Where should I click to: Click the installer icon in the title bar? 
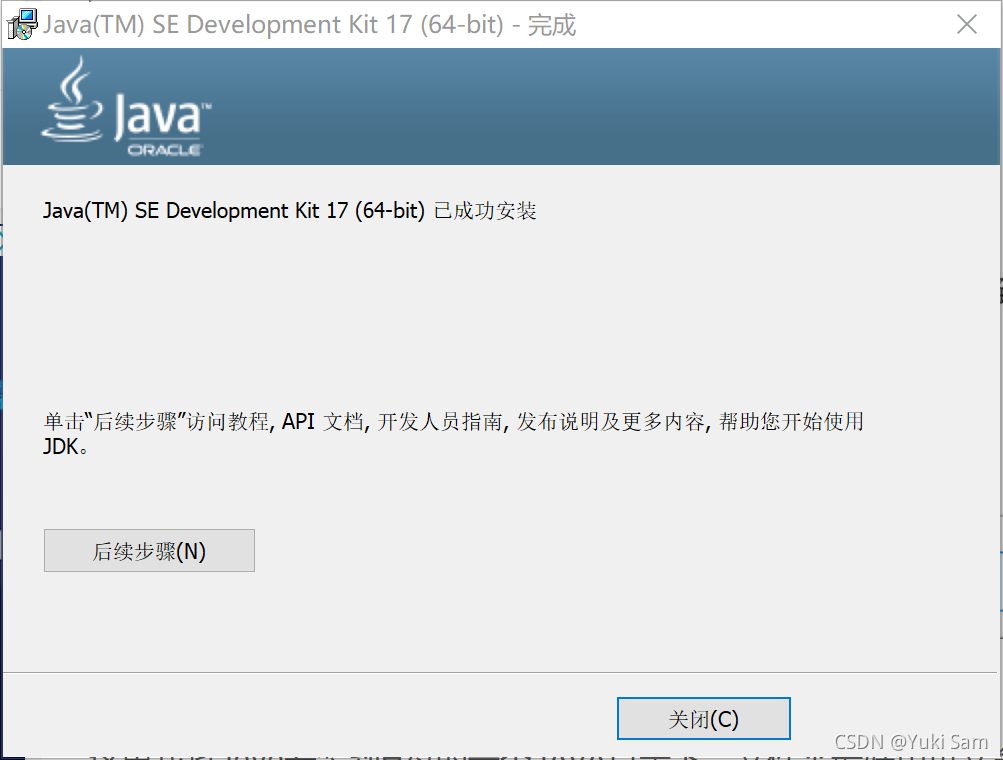[x=22, y=24]
